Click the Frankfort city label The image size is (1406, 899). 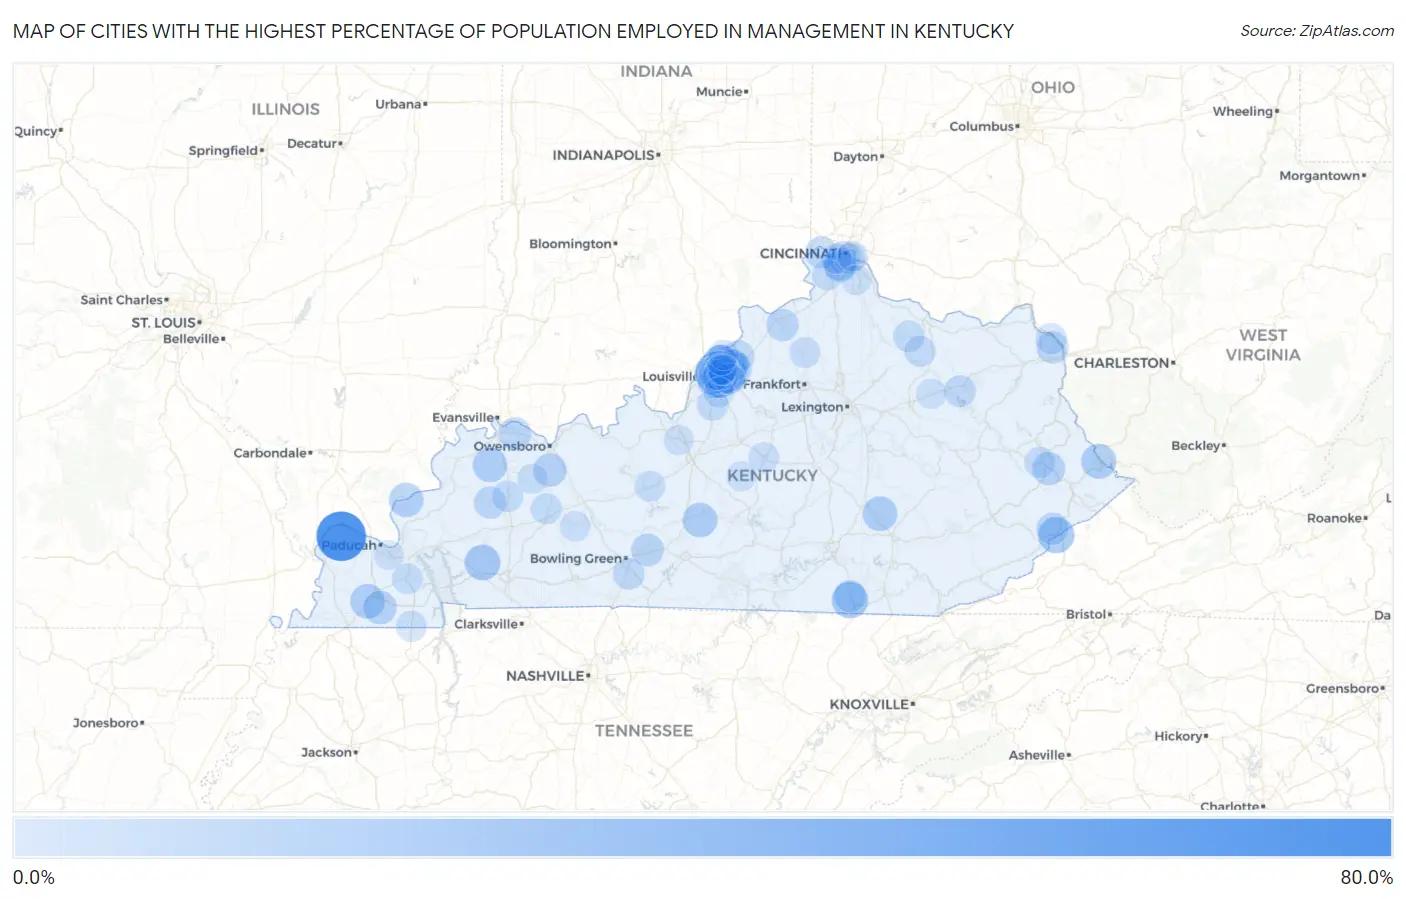pos(772,384)
